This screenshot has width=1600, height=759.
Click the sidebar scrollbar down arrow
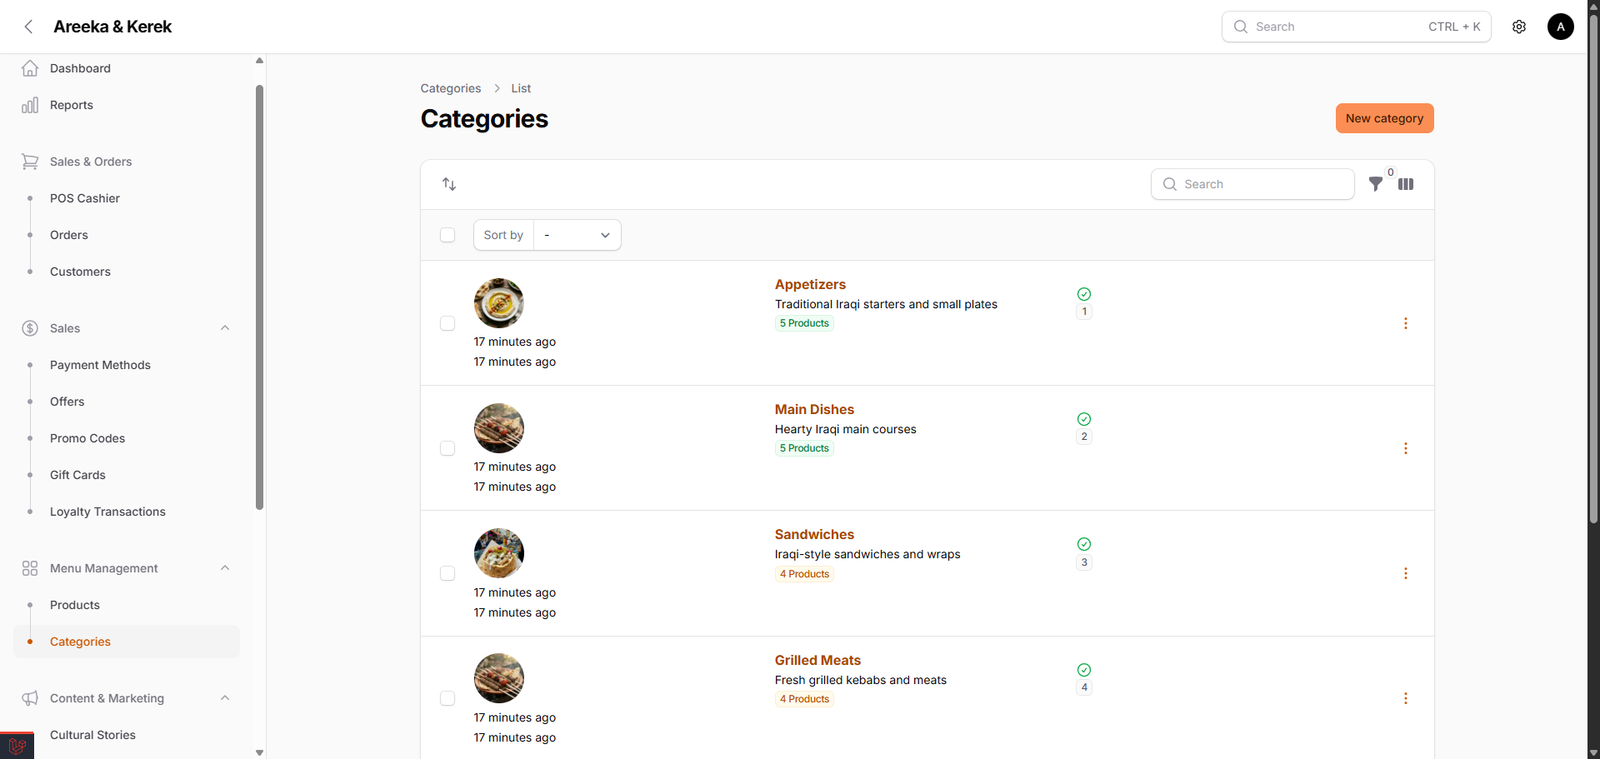260,752
